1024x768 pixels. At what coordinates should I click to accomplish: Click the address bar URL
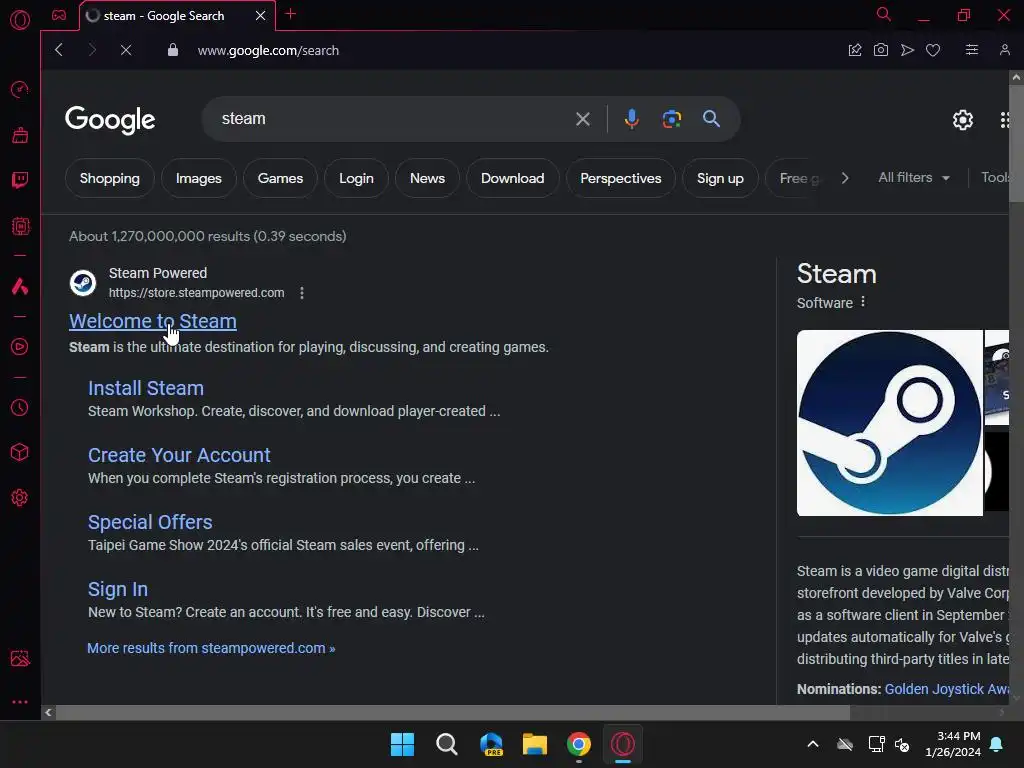coord(268,50)
